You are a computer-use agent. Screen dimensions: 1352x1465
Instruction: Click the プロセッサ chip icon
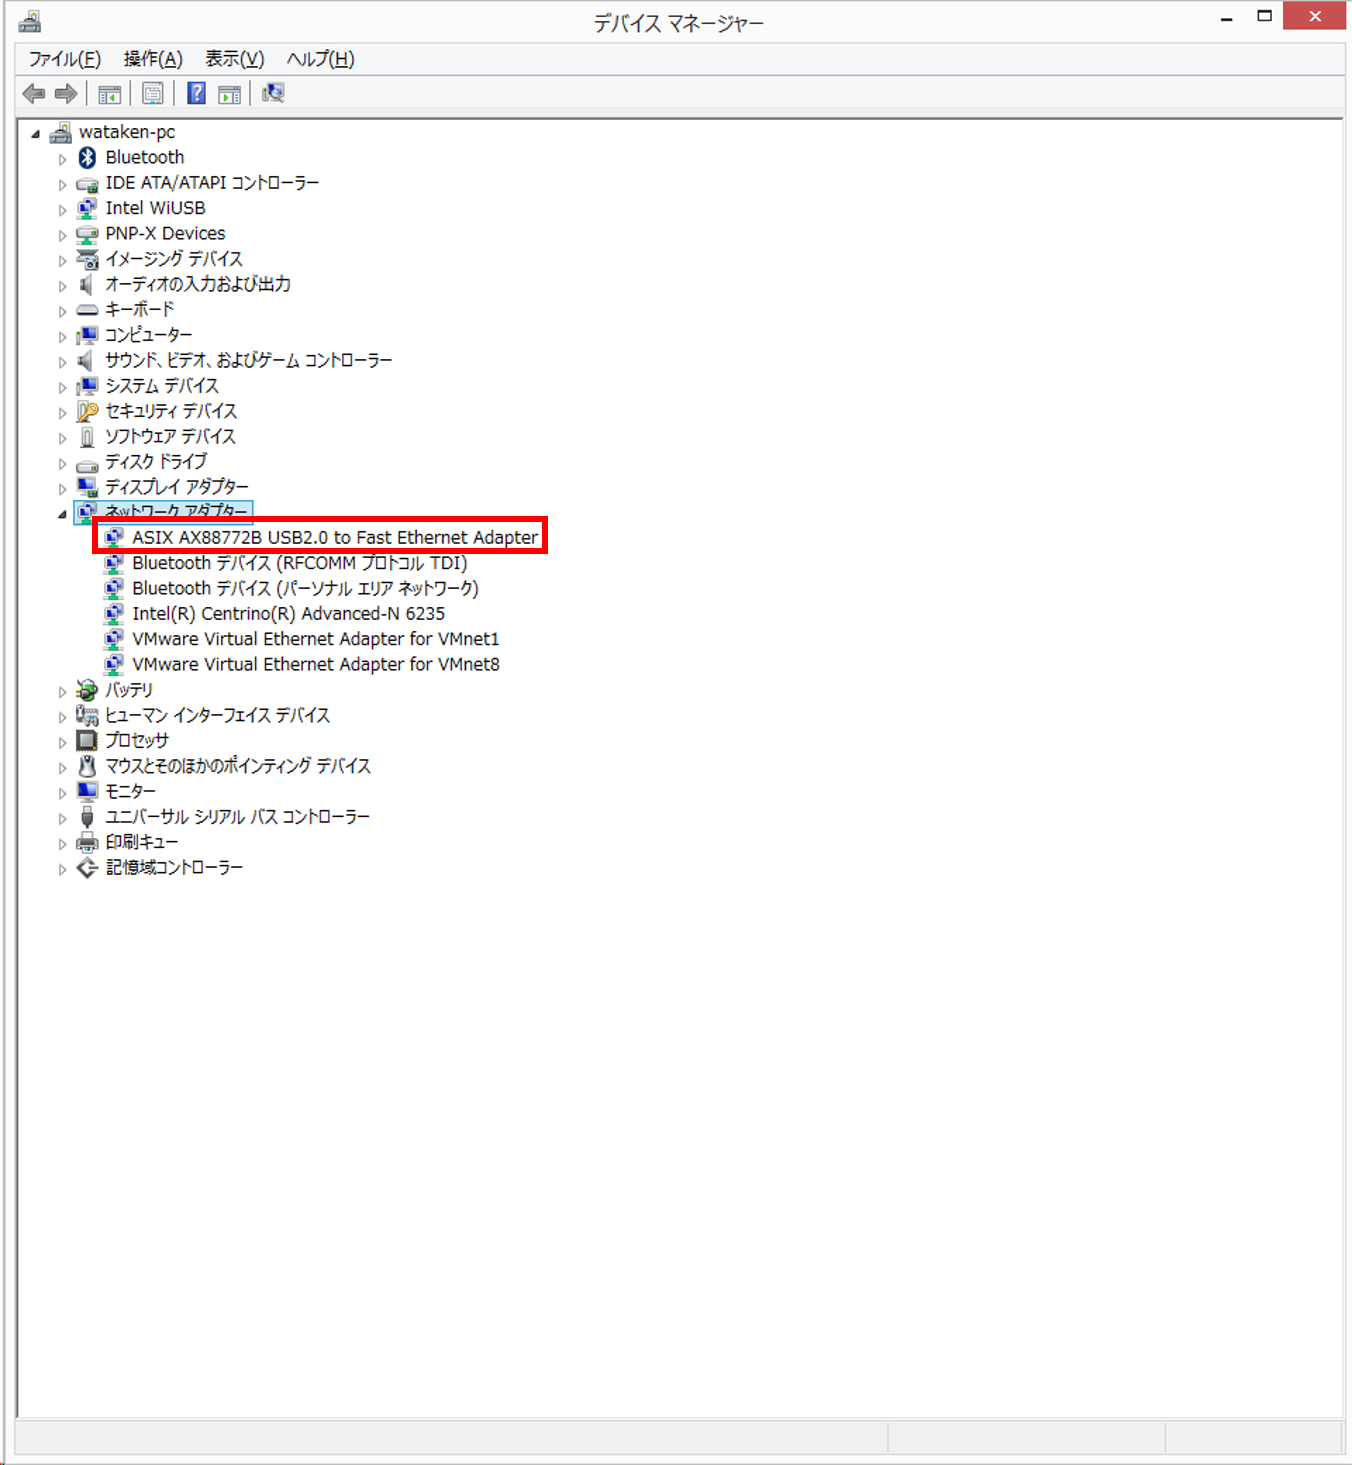(x=87, y=741)
